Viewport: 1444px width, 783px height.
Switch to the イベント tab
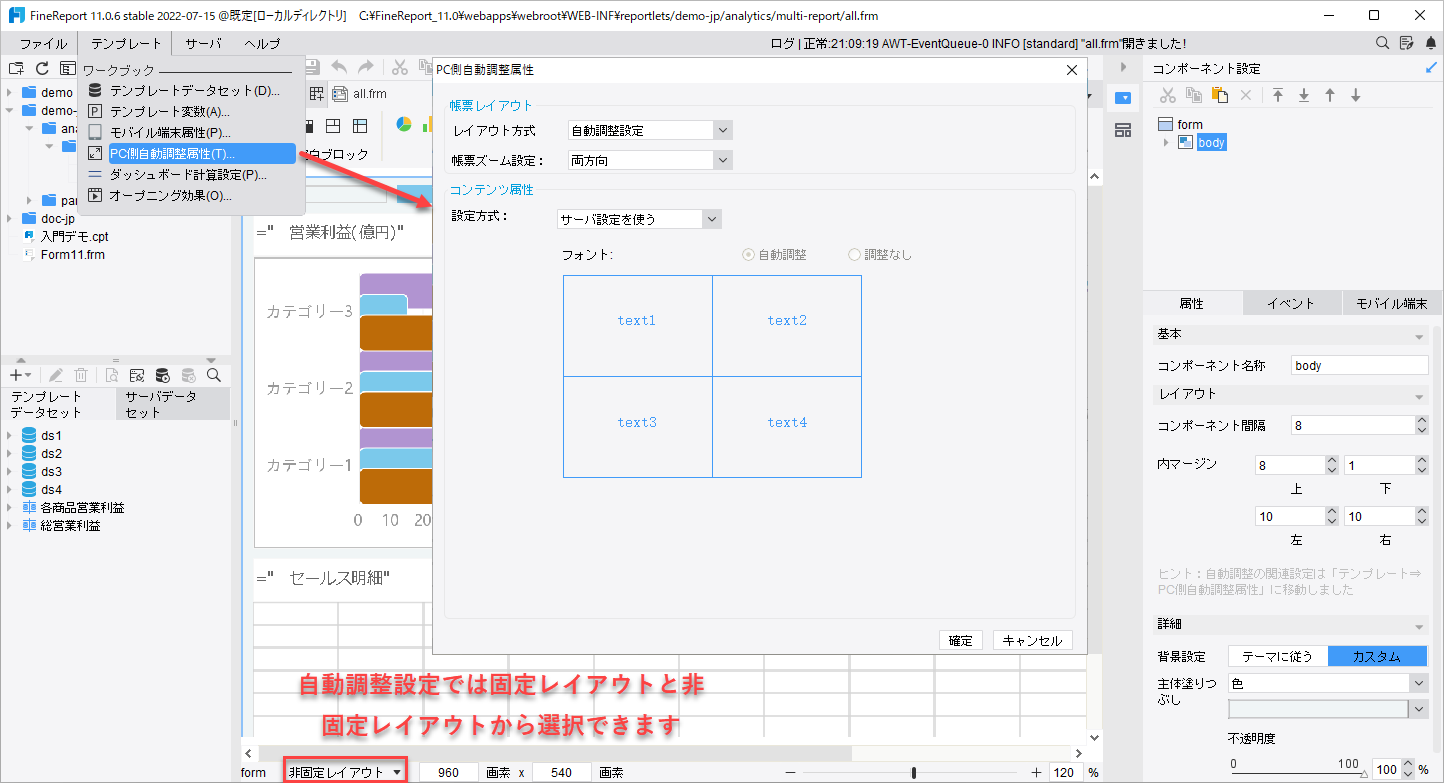pyautogui.click(x=1291, y=303)
